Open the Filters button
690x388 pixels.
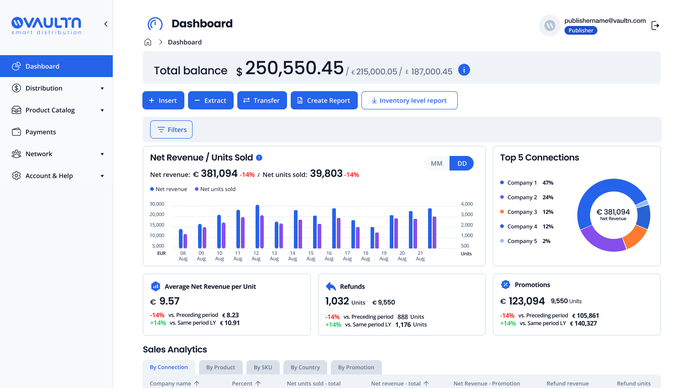171,129
